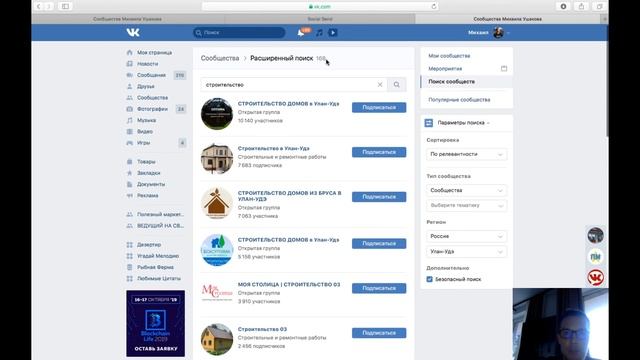
Task: Open the По релевантности sort dropdown
Action: coord(467,154)
